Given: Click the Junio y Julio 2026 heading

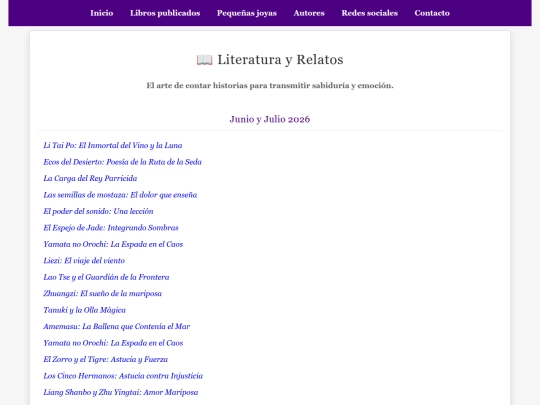Looking at the screenshot, I should (x=270, y=119).
